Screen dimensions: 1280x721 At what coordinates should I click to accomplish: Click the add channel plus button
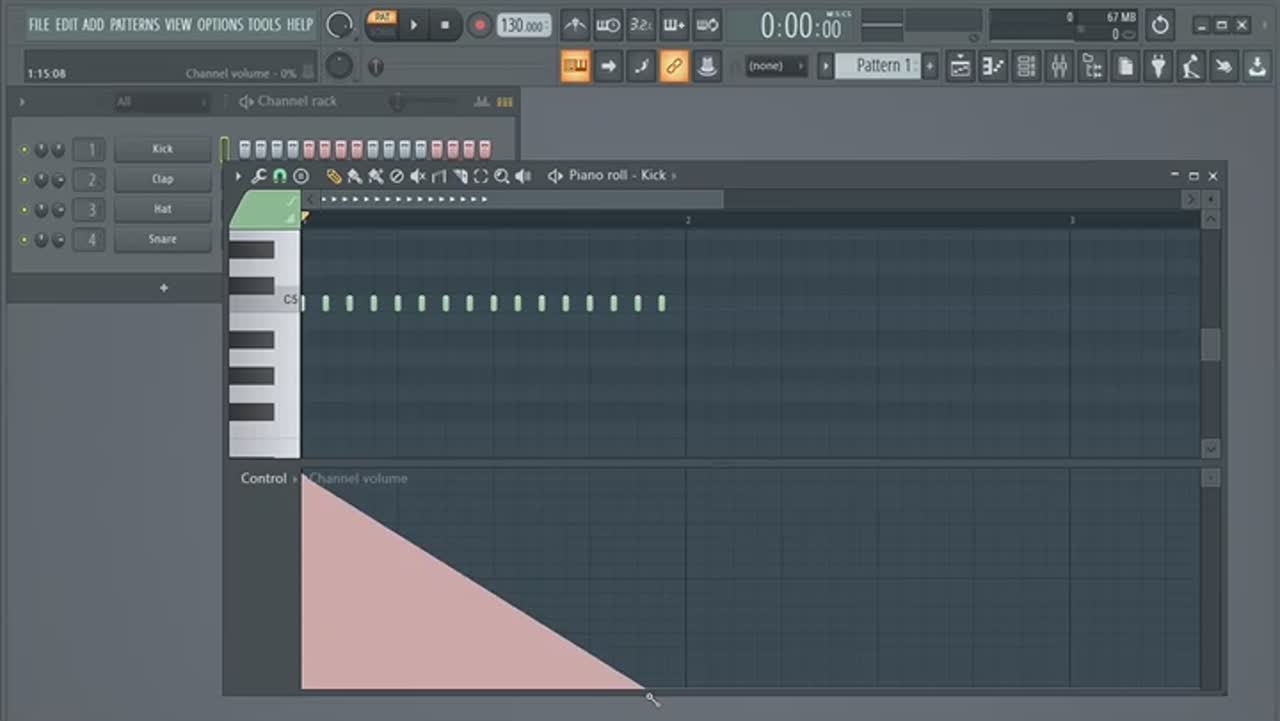click(x=164, y=288)
